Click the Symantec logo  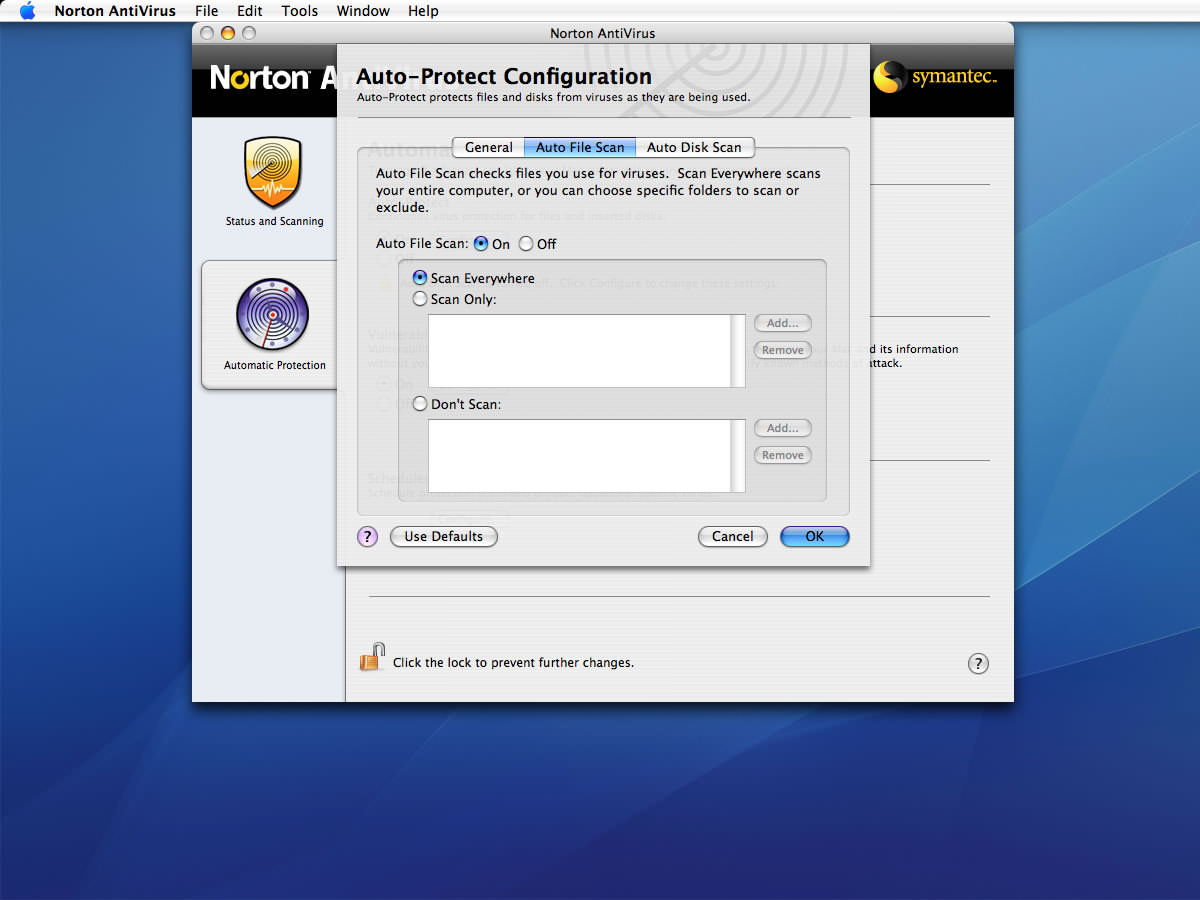(x=934, y=78)
